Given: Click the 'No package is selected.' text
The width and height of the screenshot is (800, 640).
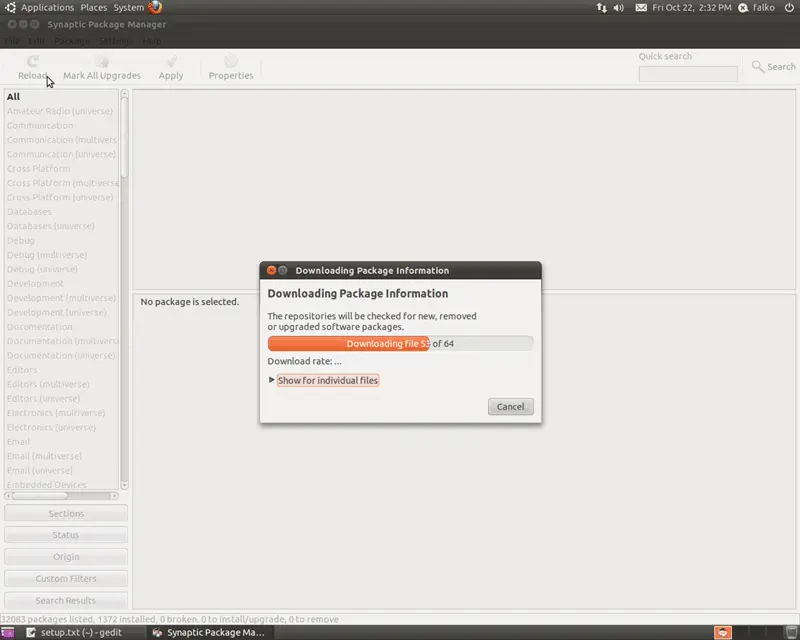Looking at the screenshot, I should click(x=189, y=302).
